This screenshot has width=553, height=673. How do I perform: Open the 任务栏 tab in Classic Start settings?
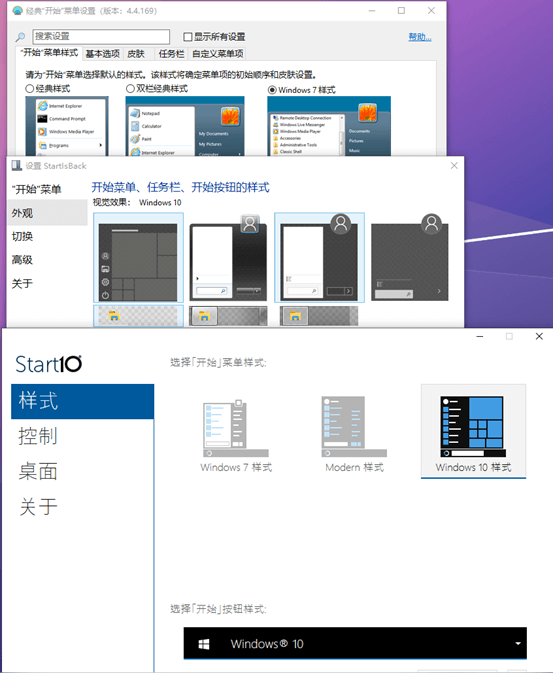pos(171,54)
